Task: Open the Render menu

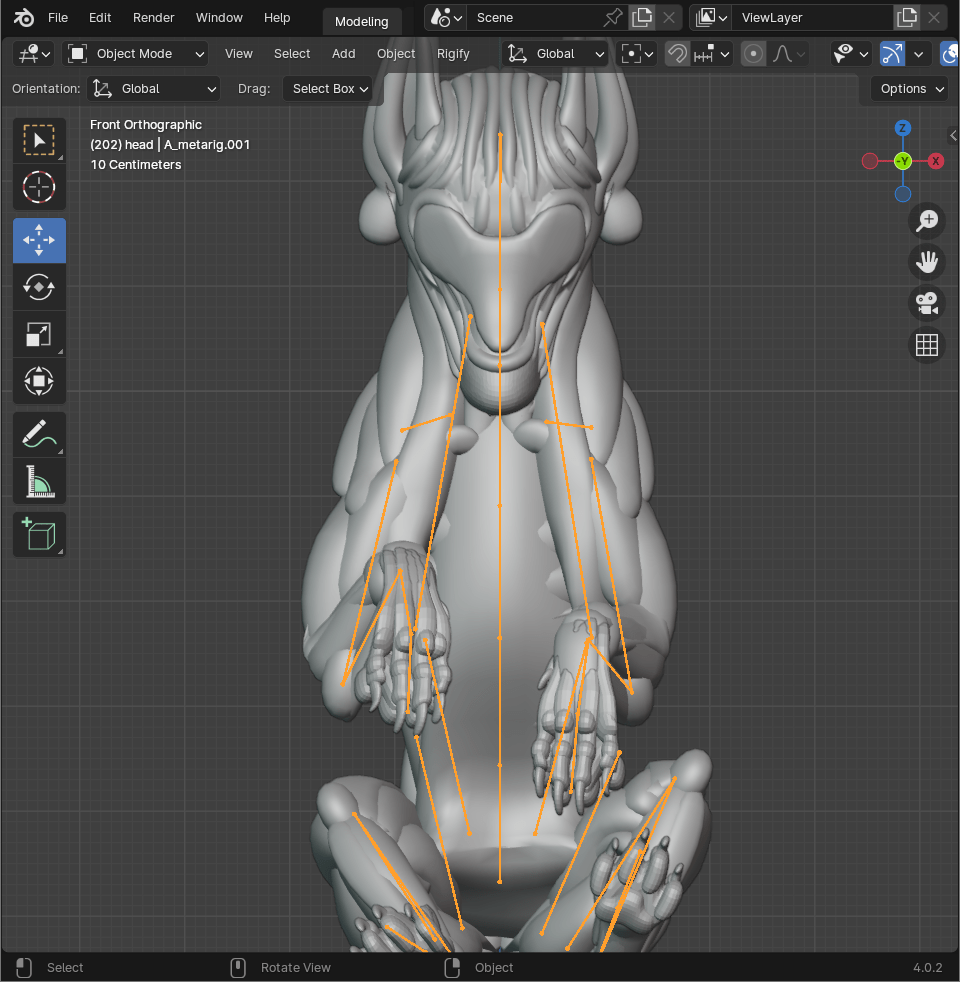Action: tap(153, 18)
